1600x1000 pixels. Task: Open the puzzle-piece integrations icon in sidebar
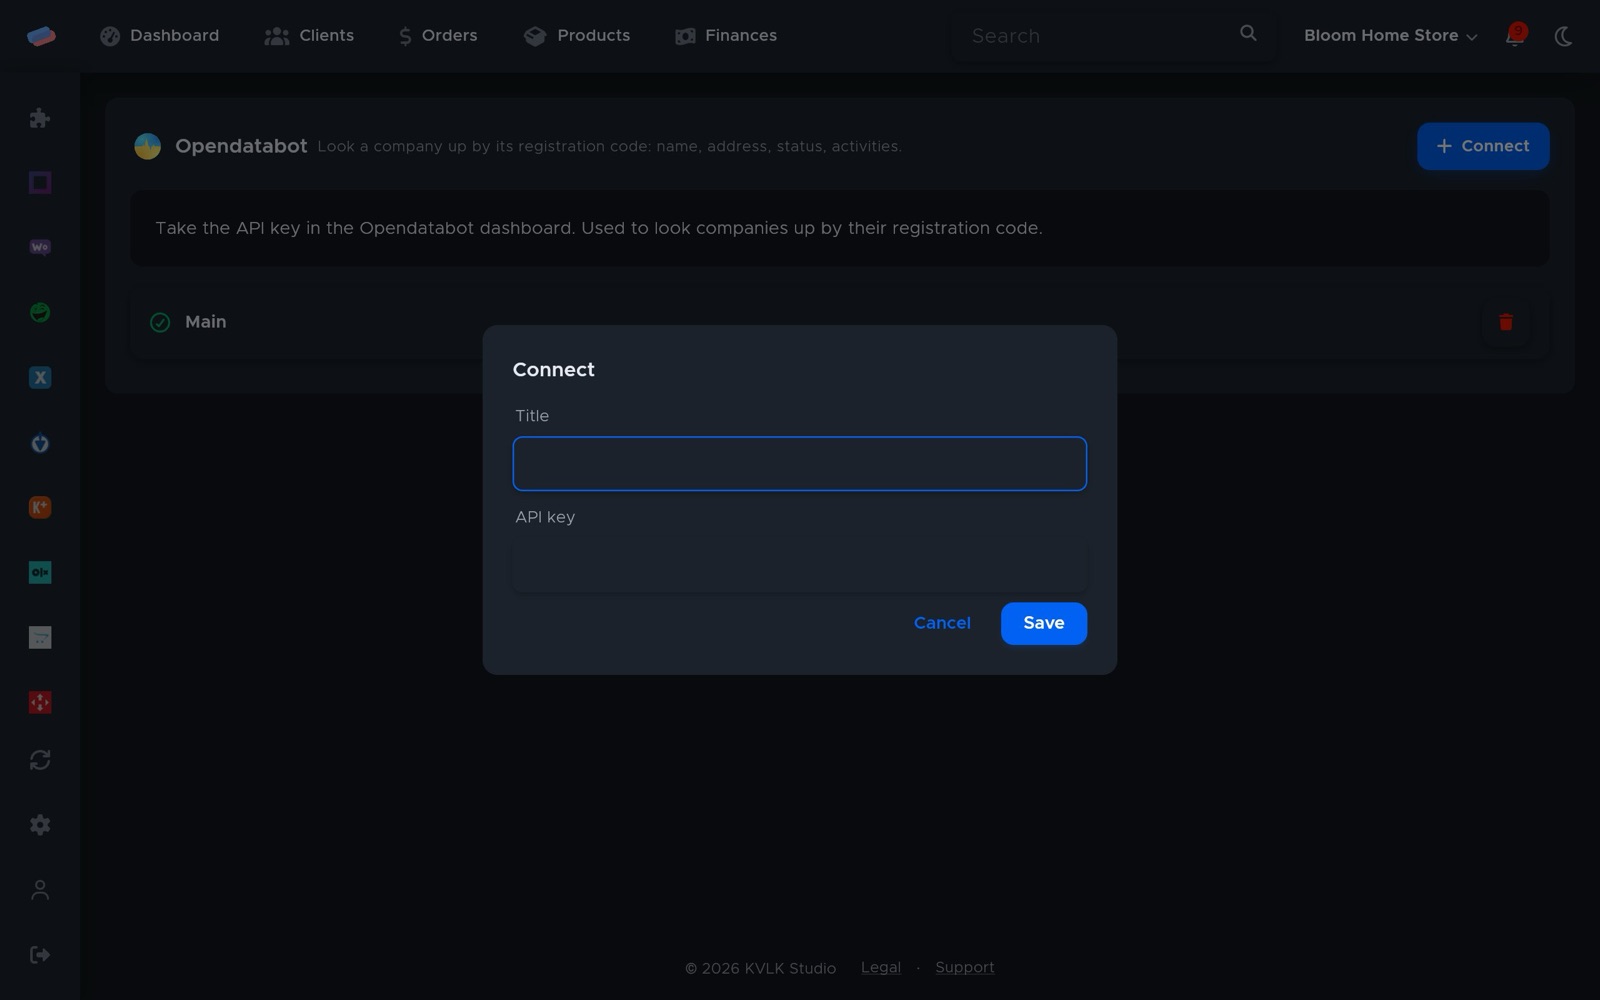pos(40,118)
